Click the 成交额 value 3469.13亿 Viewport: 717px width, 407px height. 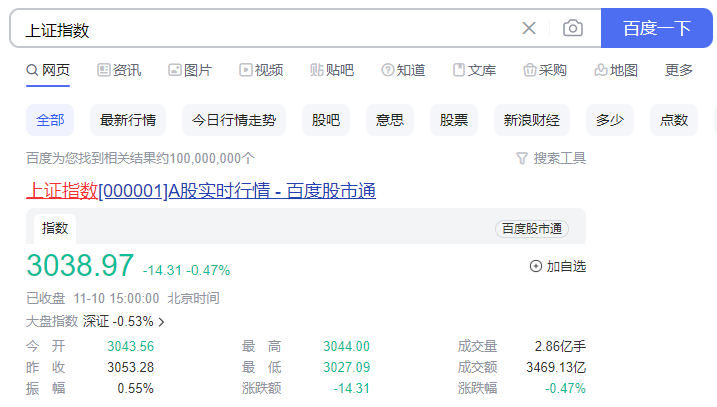556,367
